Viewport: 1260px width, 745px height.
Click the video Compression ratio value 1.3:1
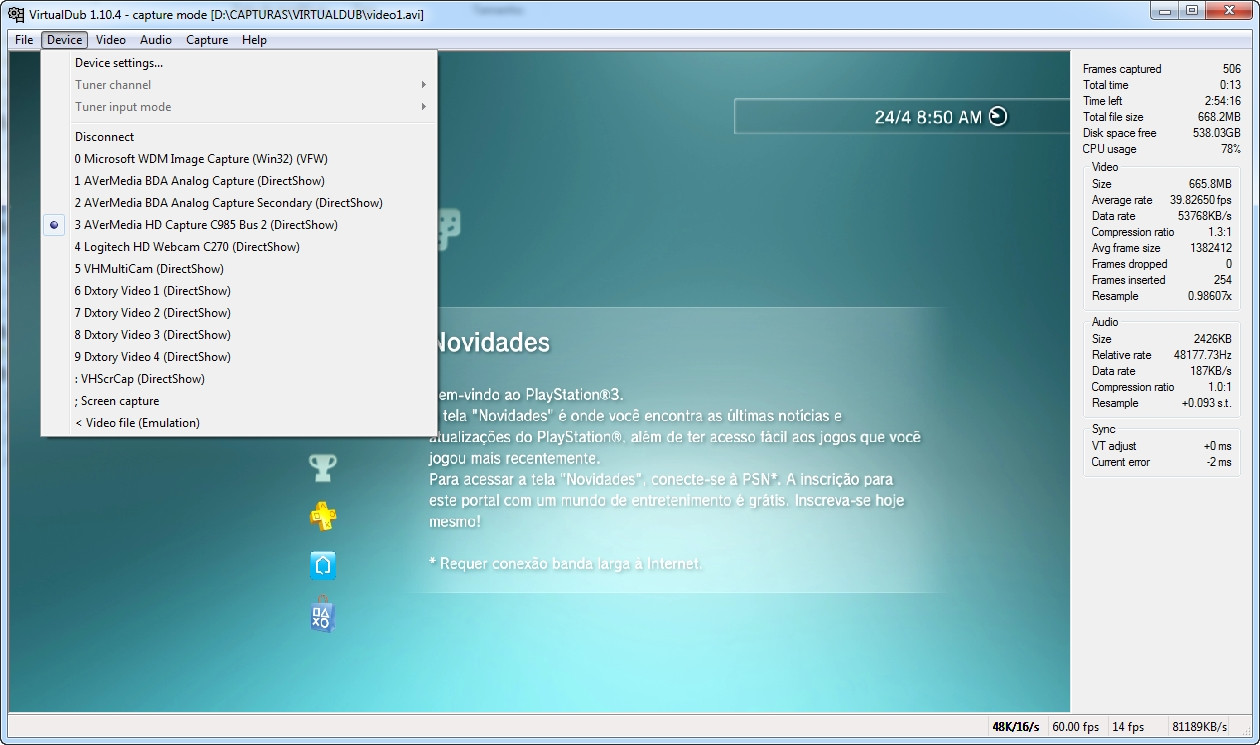click(x=1218, y=232)
